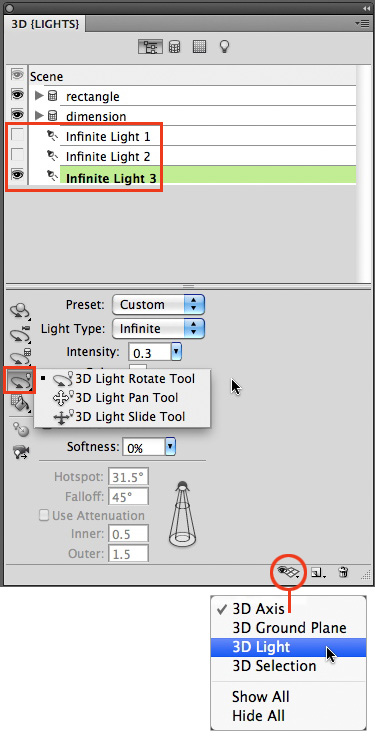Click the Filter by Materials icon
This screenshot has width=375, height=736.
(199, 46)
